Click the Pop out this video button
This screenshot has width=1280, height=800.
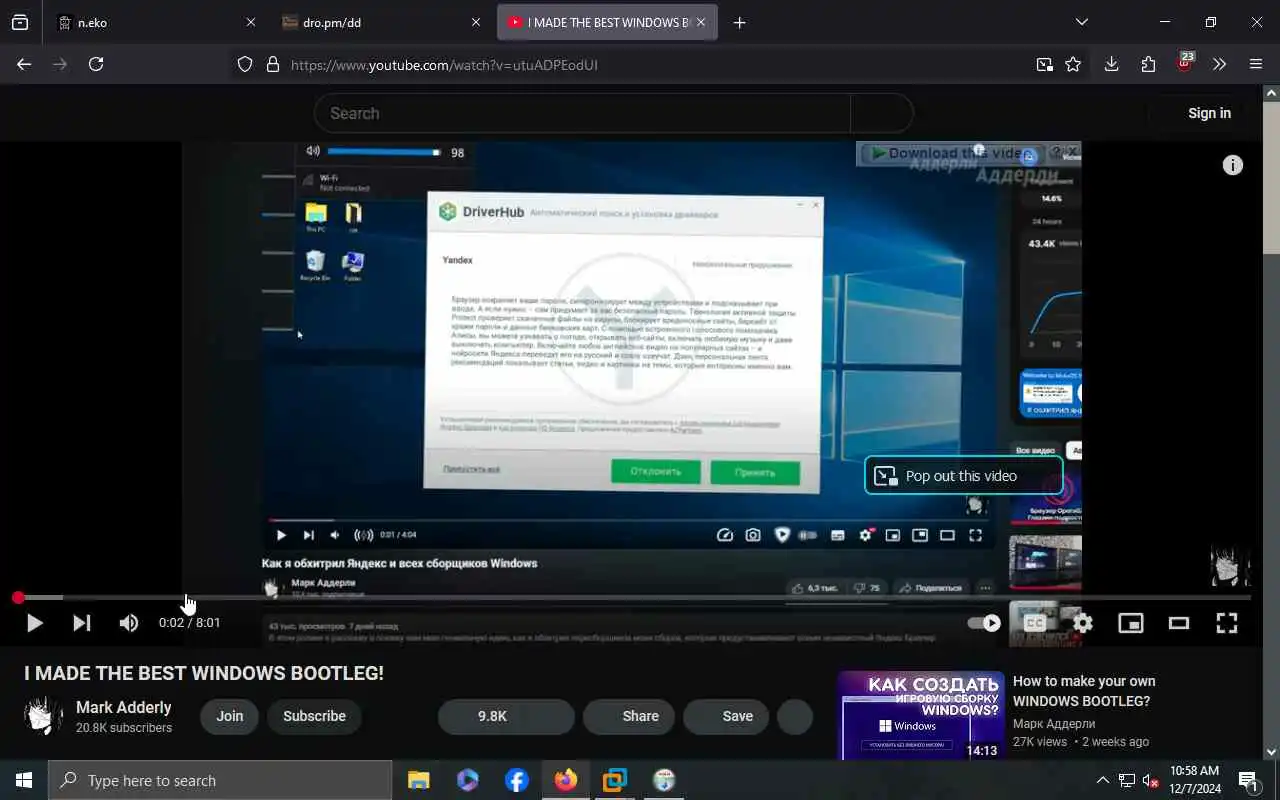pos(963,476)
